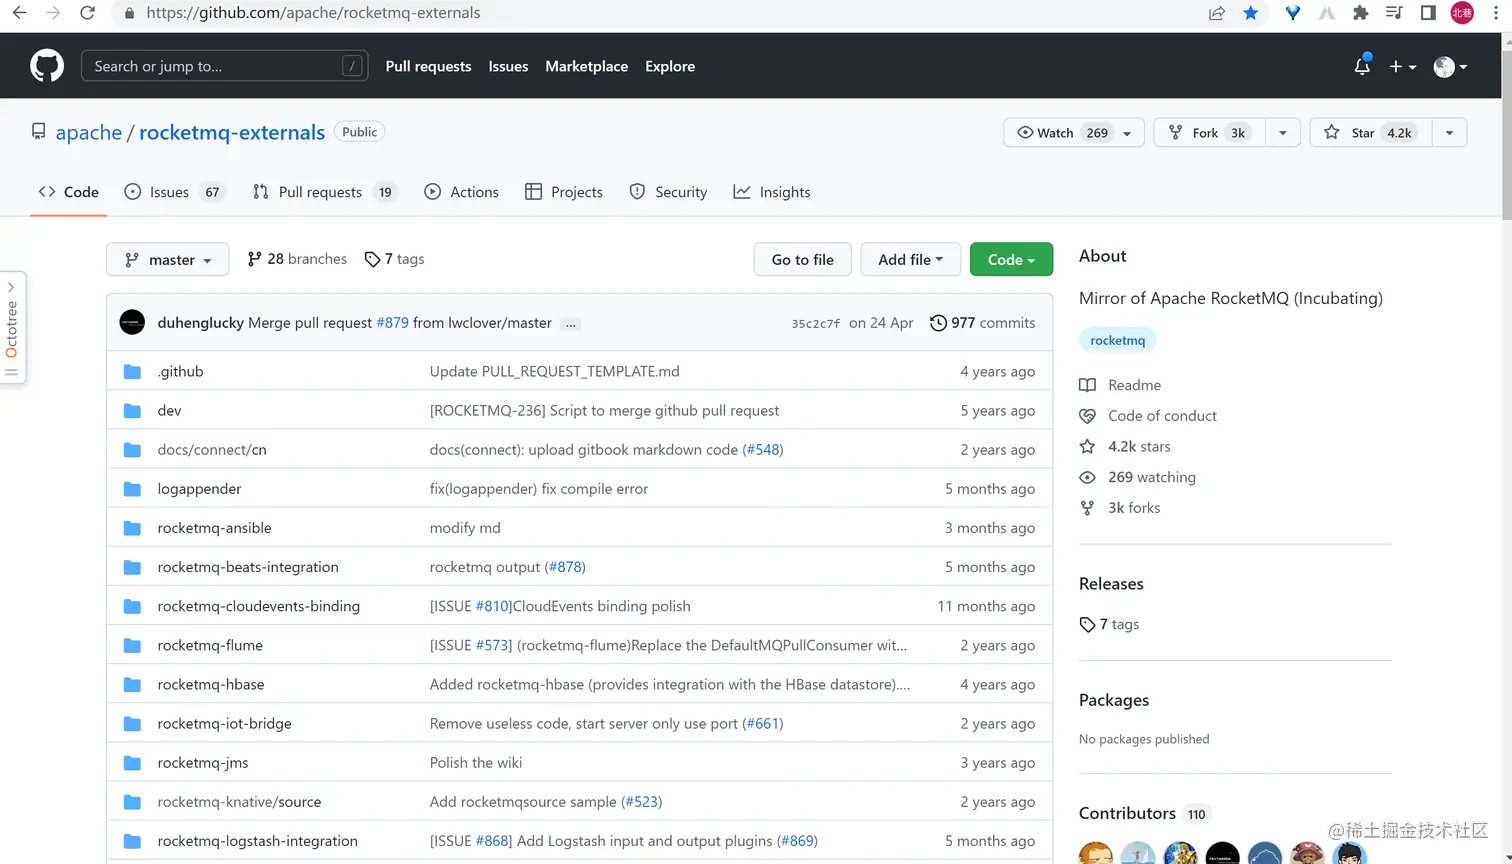Open the green Code dropdown button

click(1011, 259)
